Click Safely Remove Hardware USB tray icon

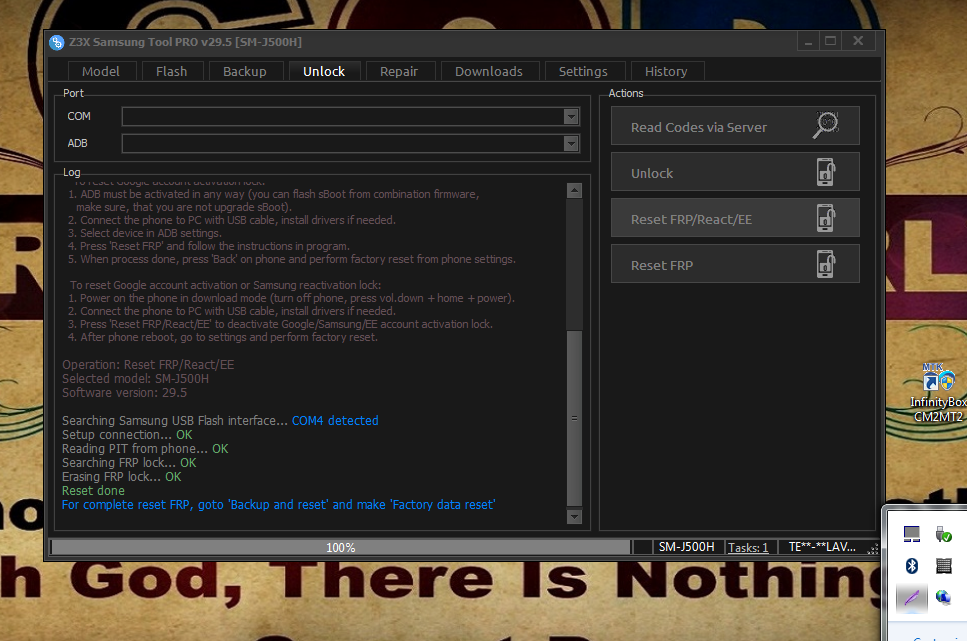pos(943,534)
